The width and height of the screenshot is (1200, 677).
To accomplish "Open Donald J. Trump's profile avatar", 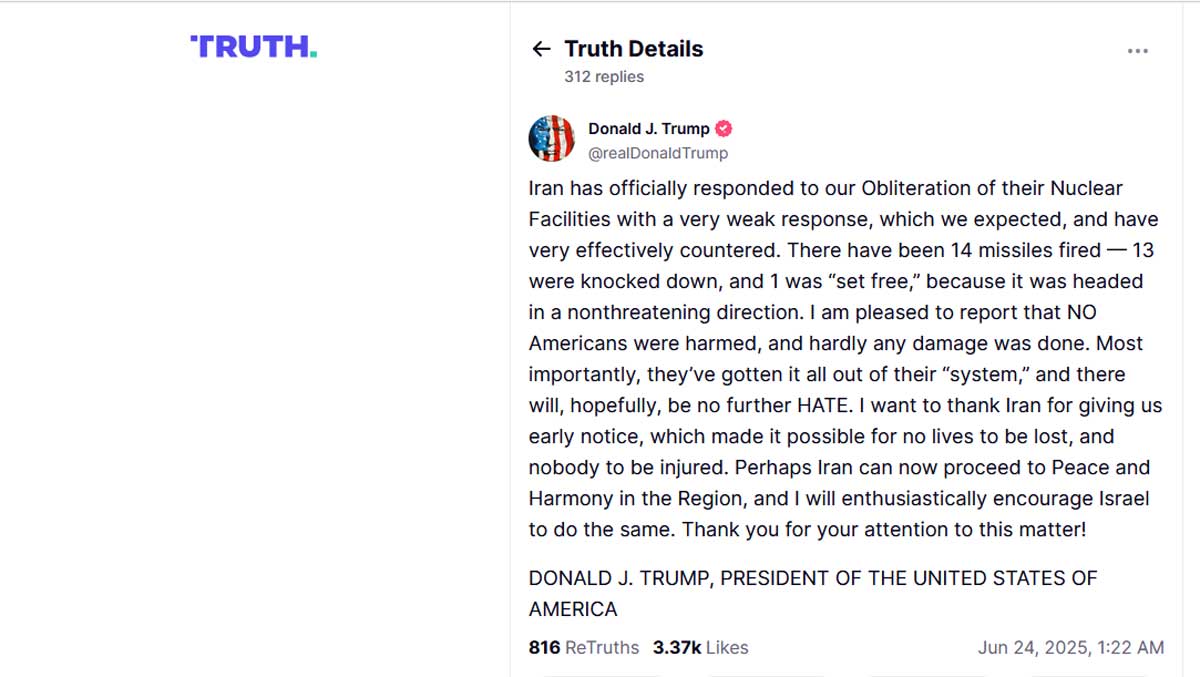I will tap(552, 139).
